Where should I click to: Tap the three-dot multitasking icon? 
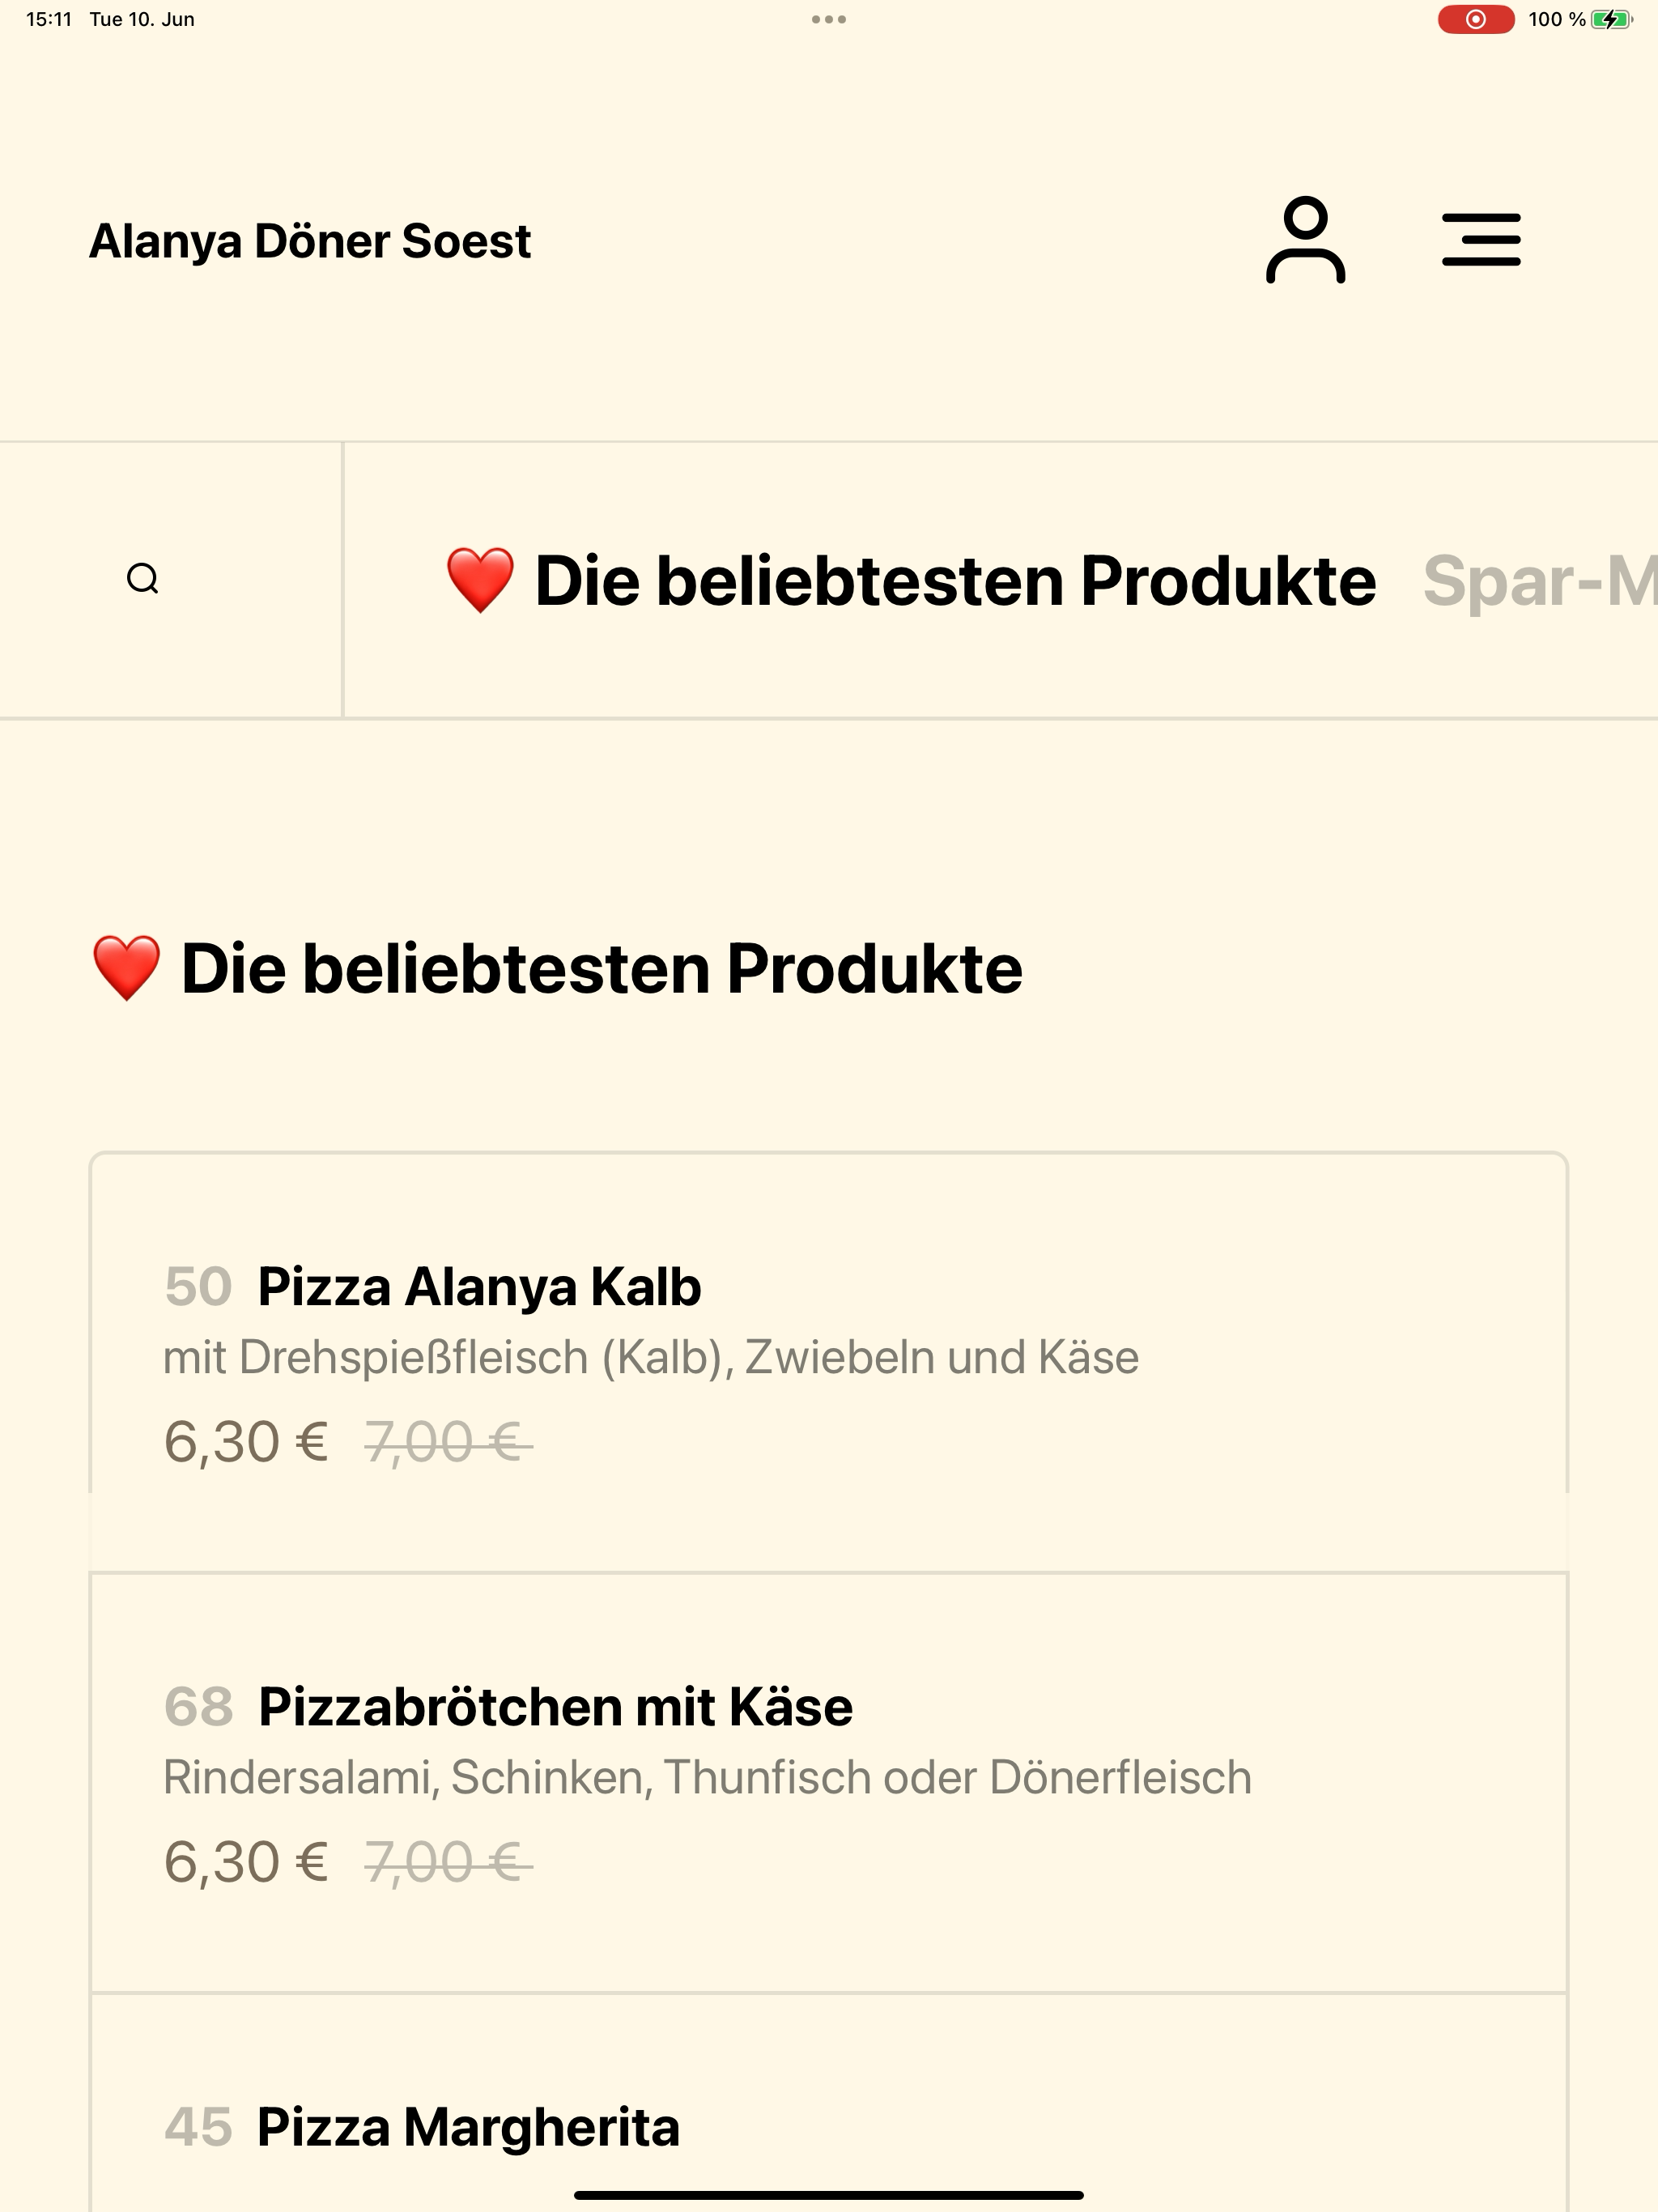pyautogui.click(x=829, y=19)
